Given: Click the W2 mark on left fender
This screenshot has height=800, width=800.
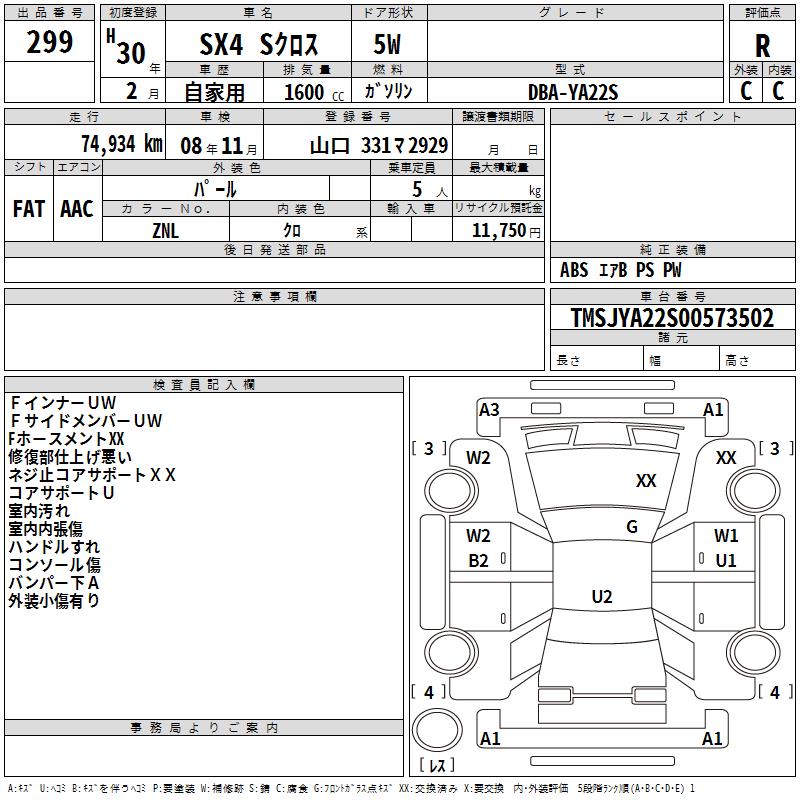Looking at the screenshot, I should 478,458.
